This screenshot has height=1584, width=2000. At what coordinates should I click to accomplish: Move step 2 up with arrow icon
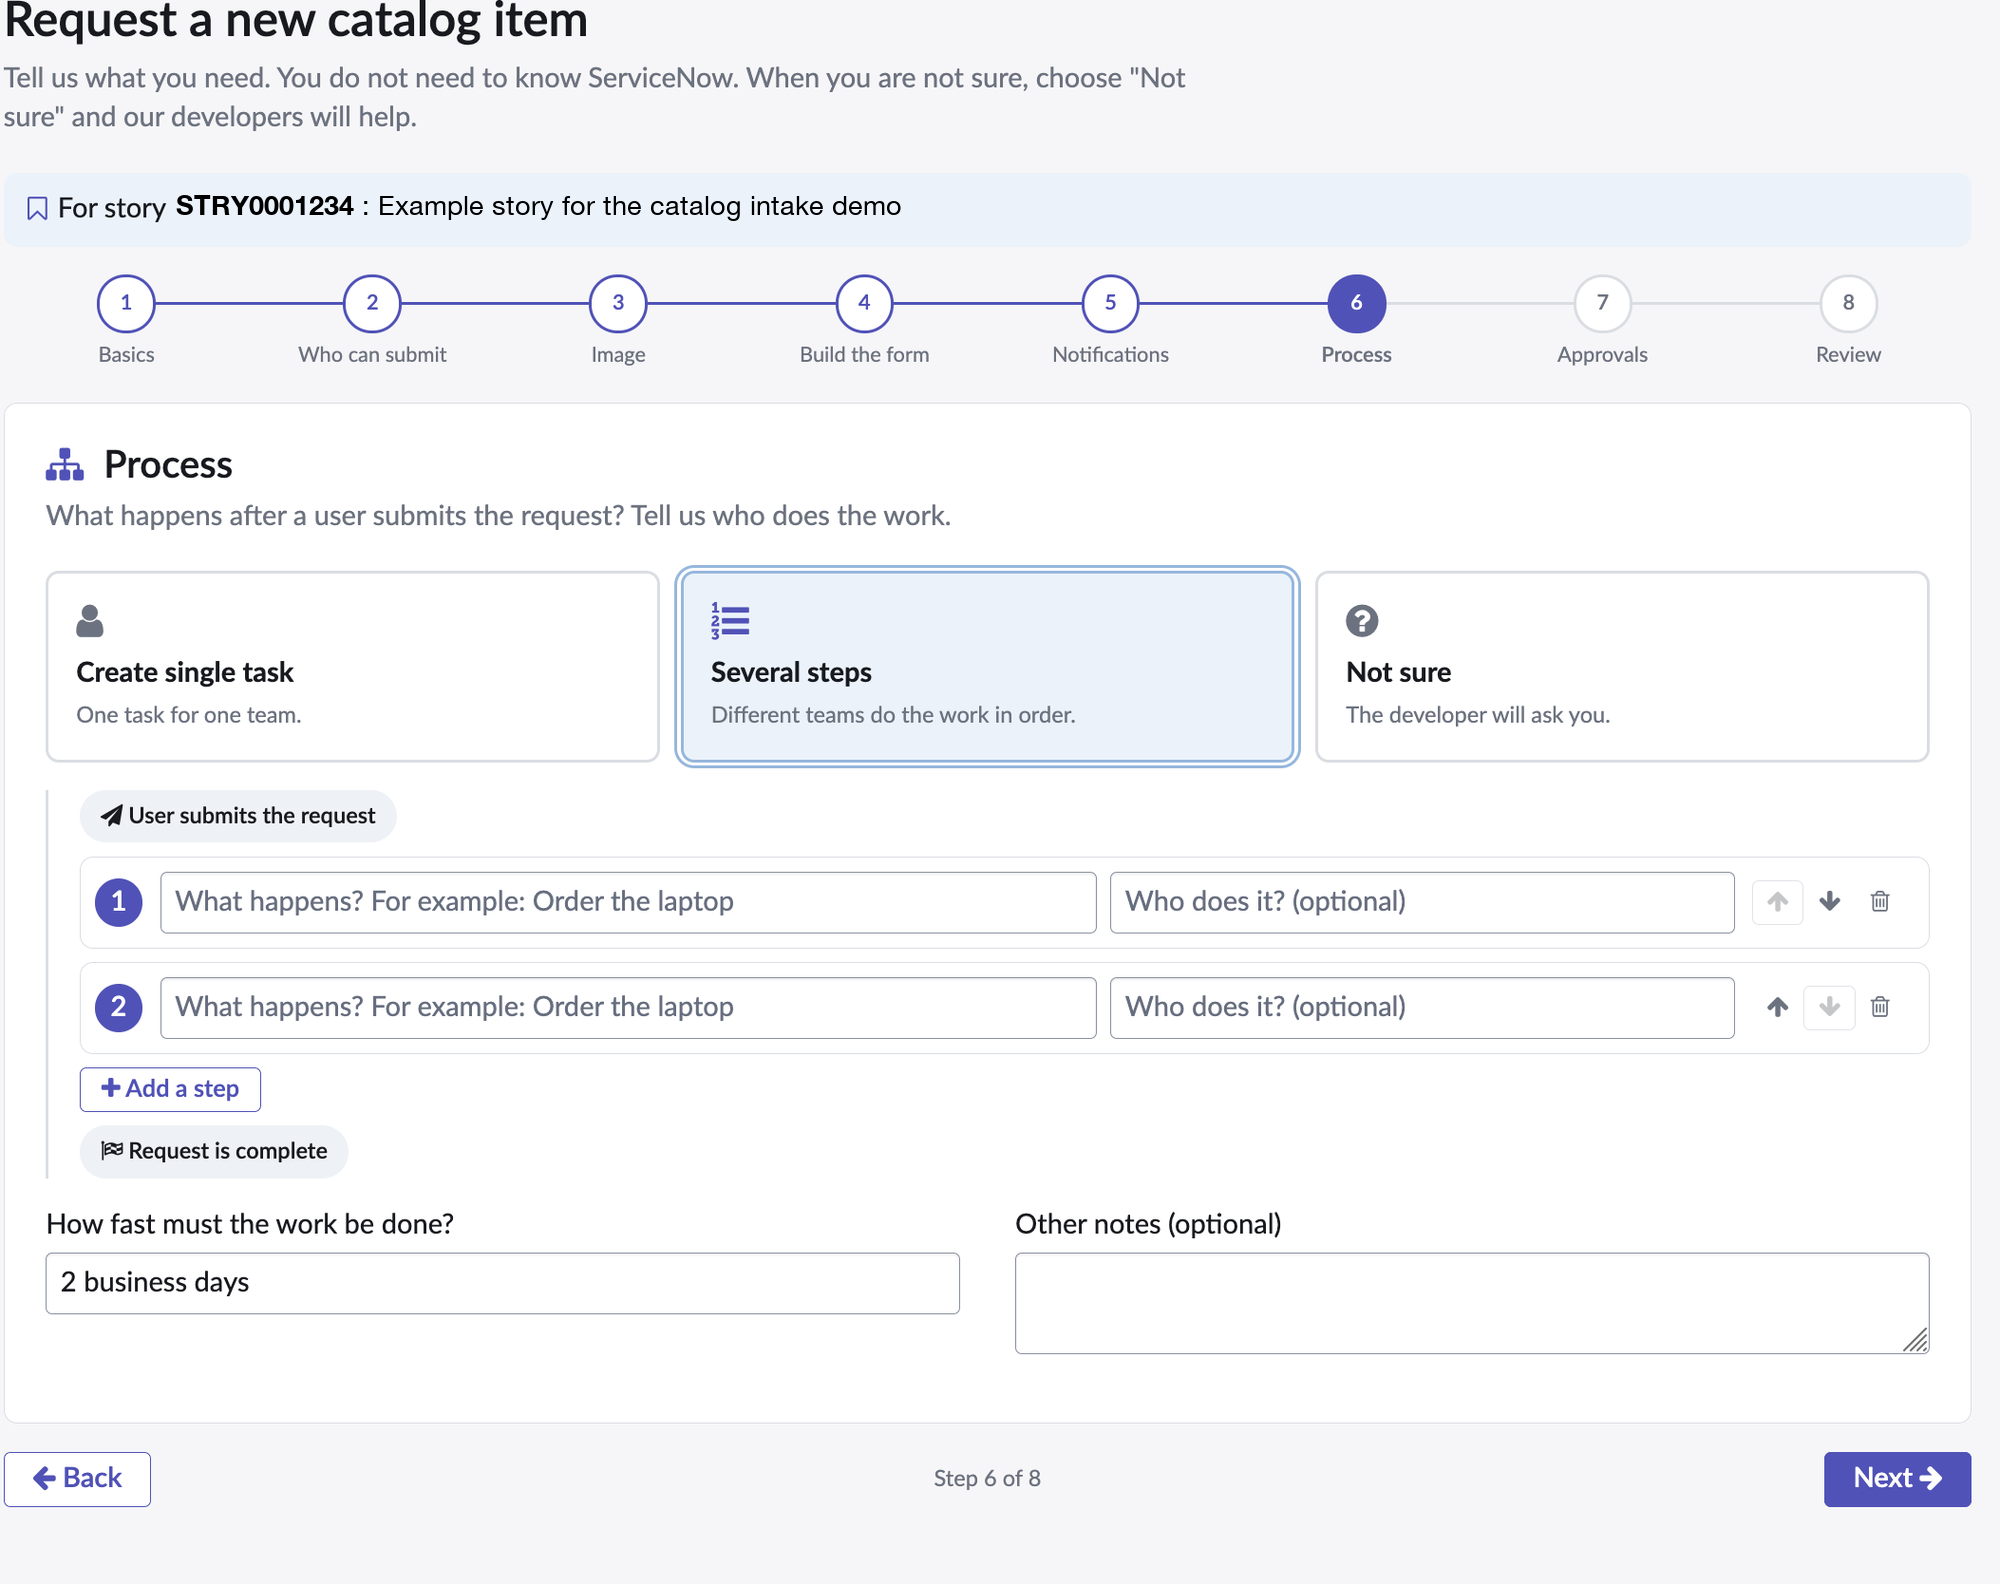[1777, 1007]
